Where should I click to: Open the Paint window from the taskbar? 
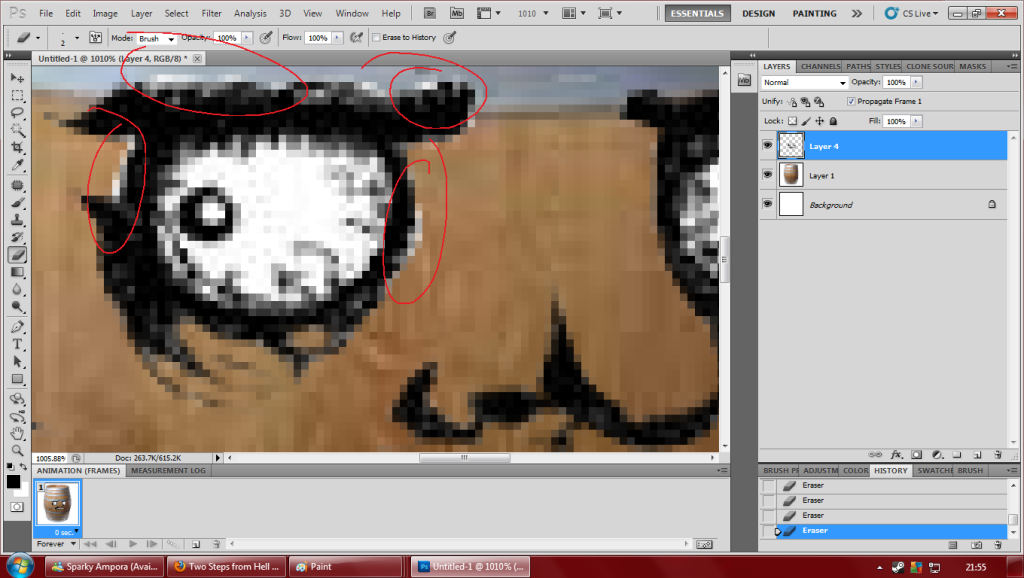pyautogui.click(x=346, y=566)
